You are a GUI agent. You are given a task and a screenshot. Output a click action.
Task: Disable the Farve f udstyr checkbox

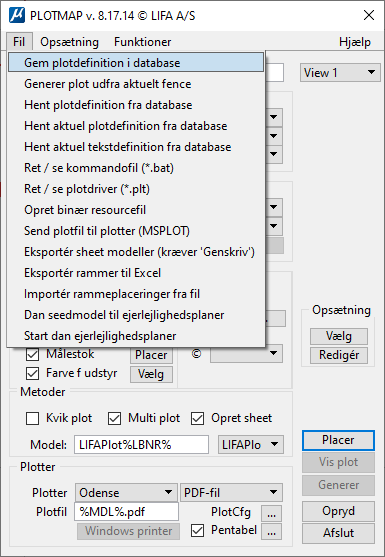click(x=33, y=374)
